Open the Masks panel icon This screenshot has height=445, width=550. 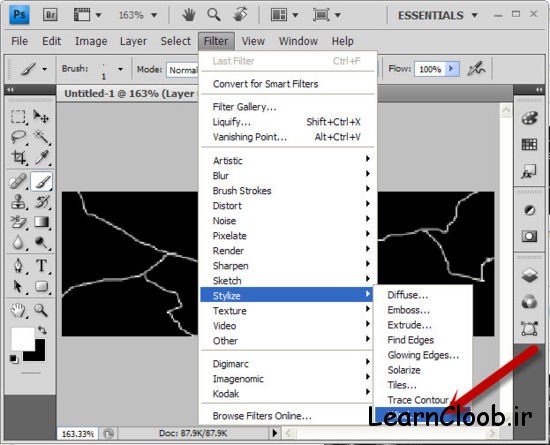[x=529, y=236]
